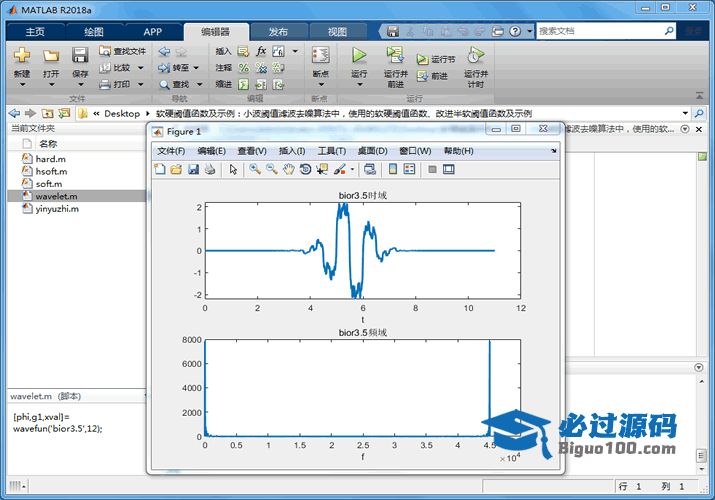Click the figure print icon
This screenshot has height=500, width=715.
[210, 170]
